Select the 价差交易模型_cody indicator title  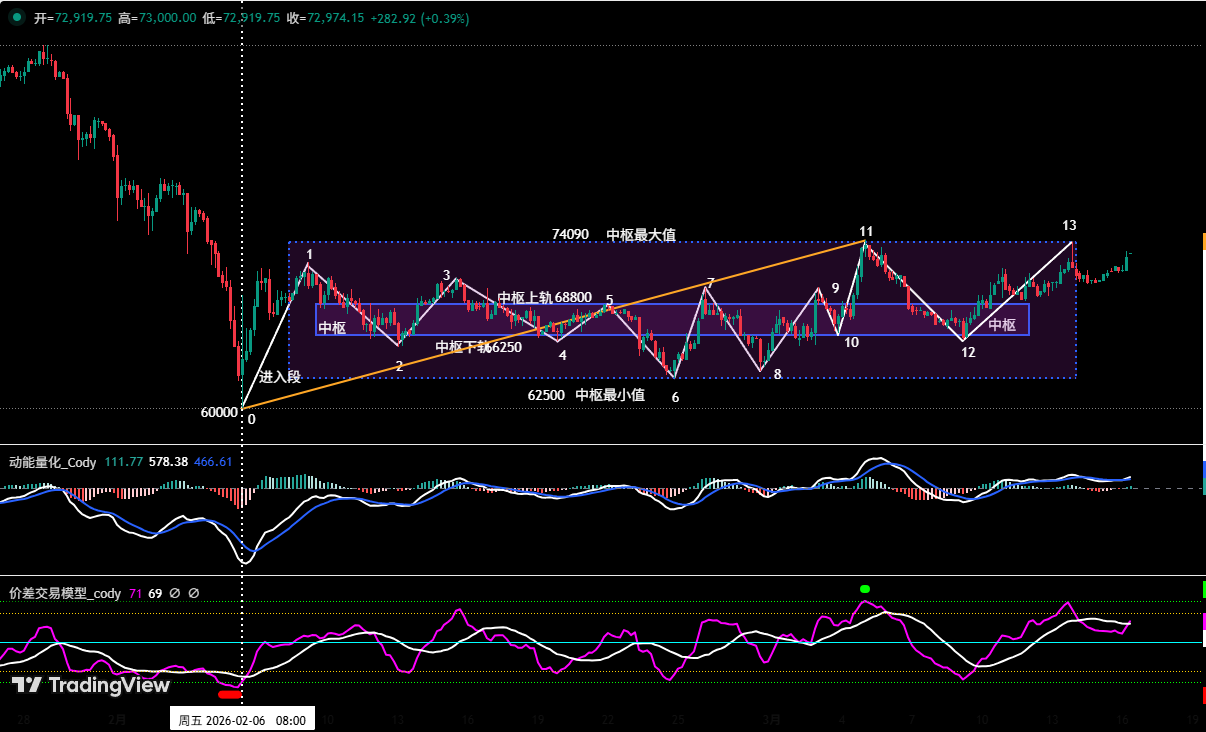(x=64, y=593)
